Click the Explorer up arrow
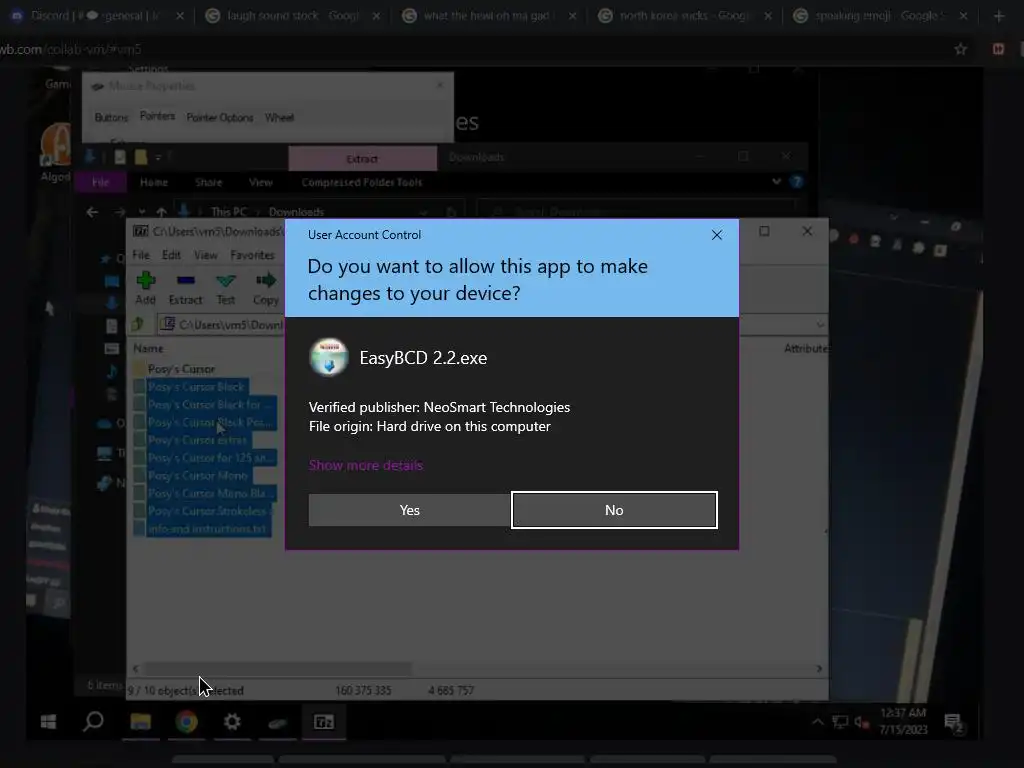1024x768 pixels. (161, 212)
